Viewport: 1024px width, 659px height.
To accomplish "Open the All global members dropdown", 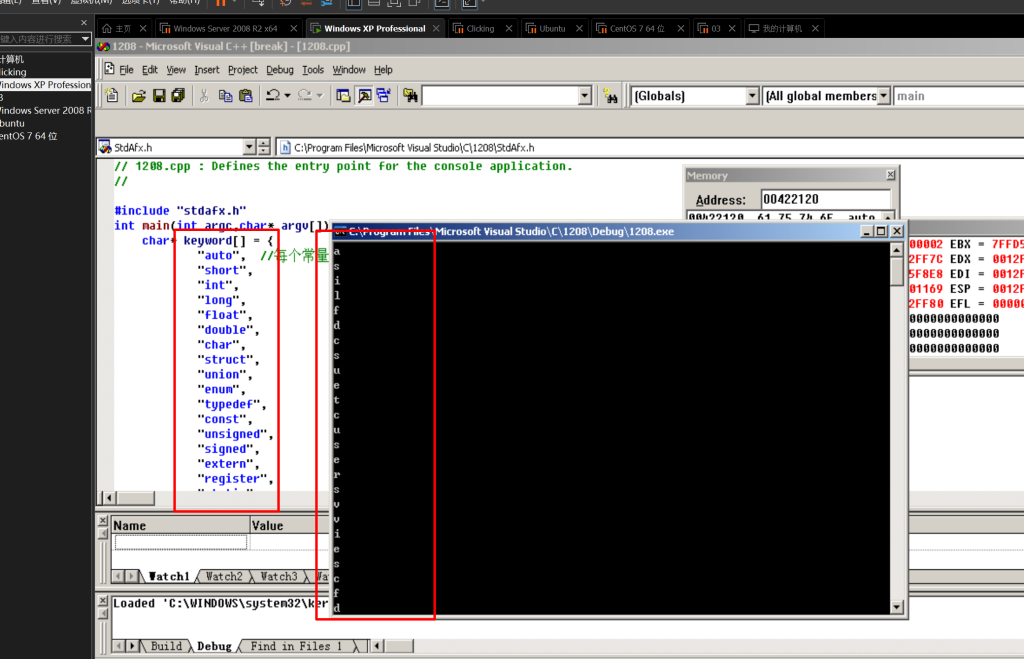I will click(x=884, y=96).
